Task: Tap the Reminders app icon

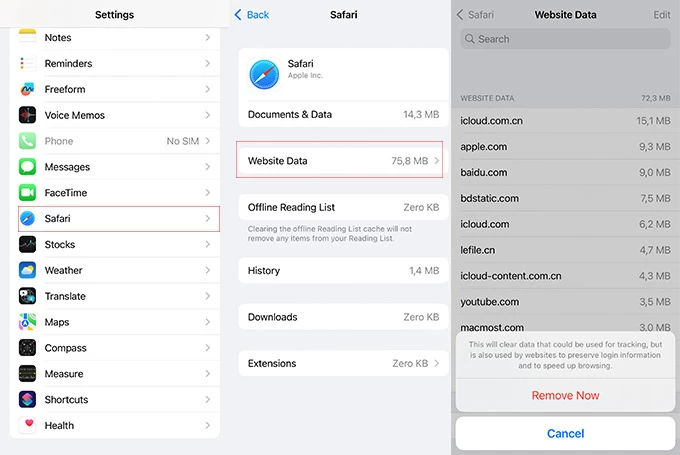Action: [x=27, y=64]
